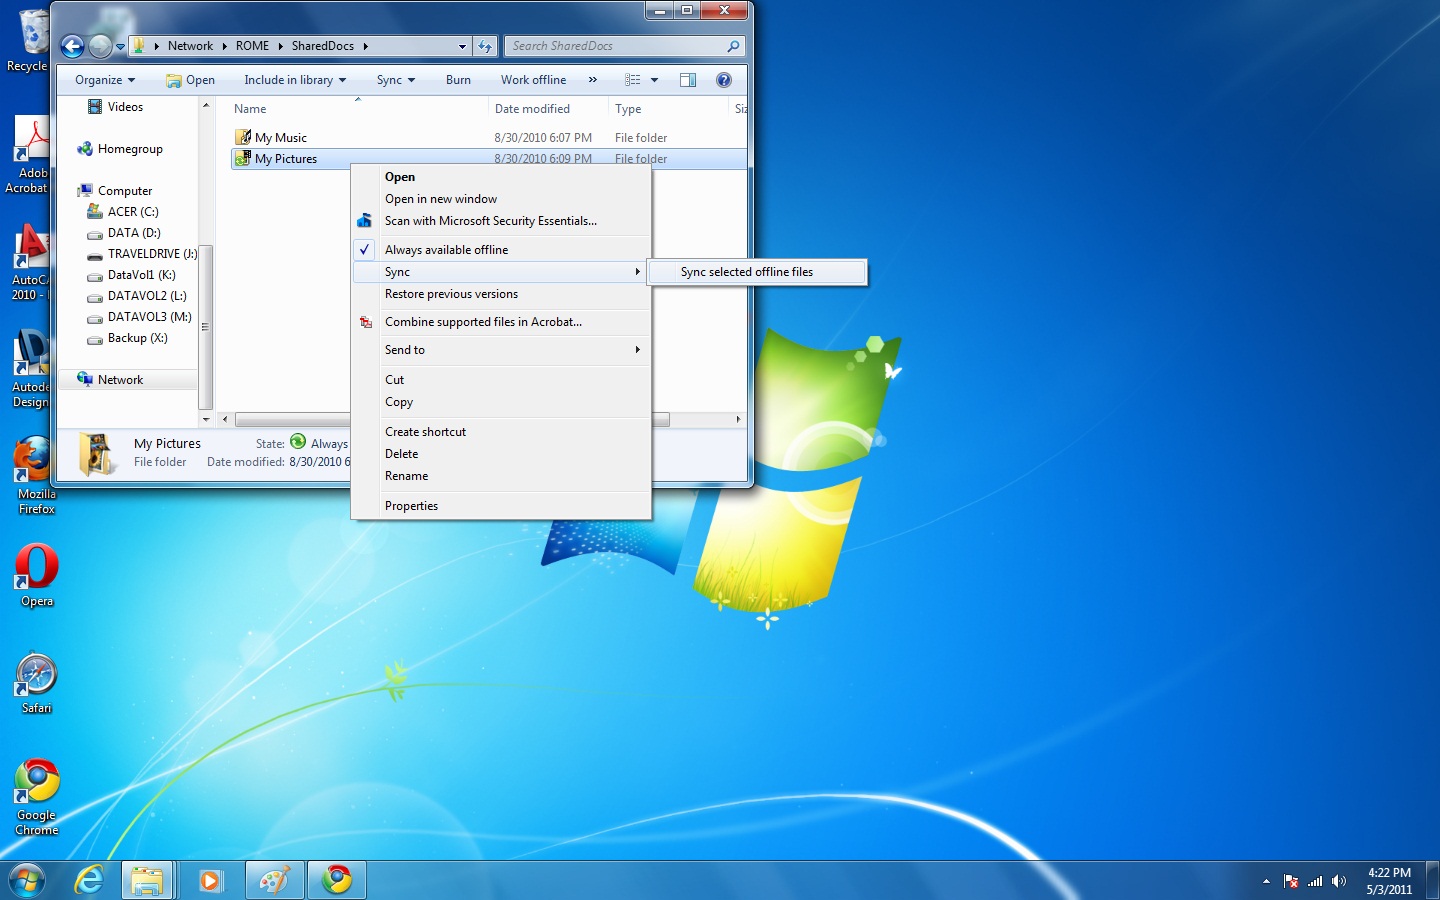The image size is (1440, 900).
Task: Choose Create shortcut
Action: pyautogui.click(x=502, y=432)
